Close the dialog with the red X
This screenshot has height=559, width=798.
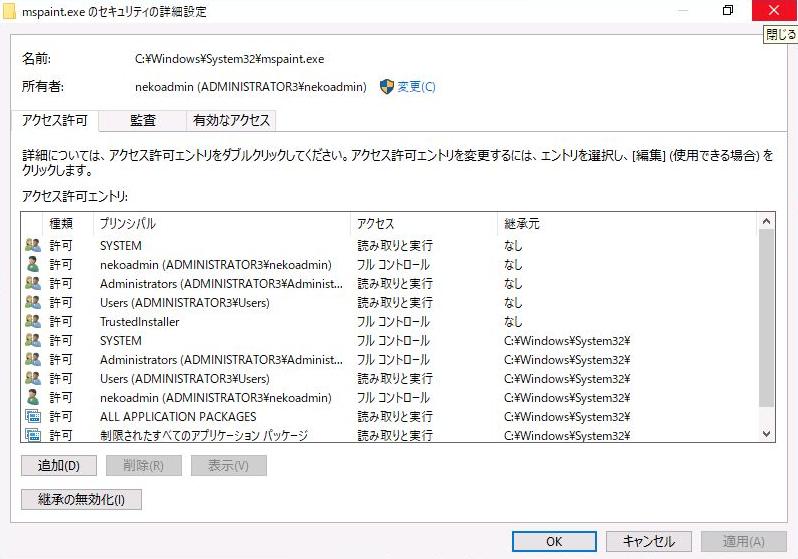[x=774, y=10]
